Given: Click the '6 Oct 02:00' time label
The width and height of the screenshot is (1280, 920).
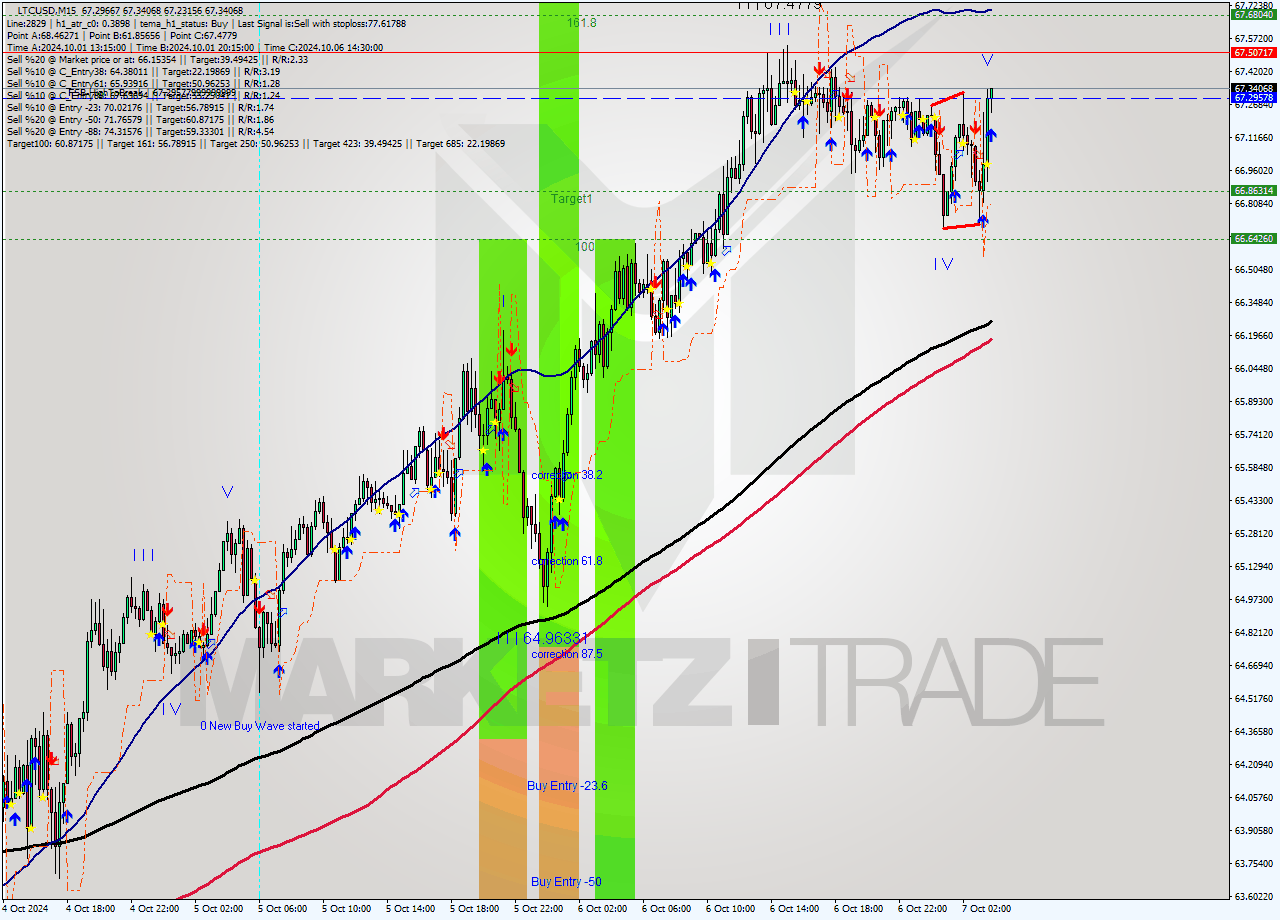Looking at the screenshot, I should tap(602, 909).
